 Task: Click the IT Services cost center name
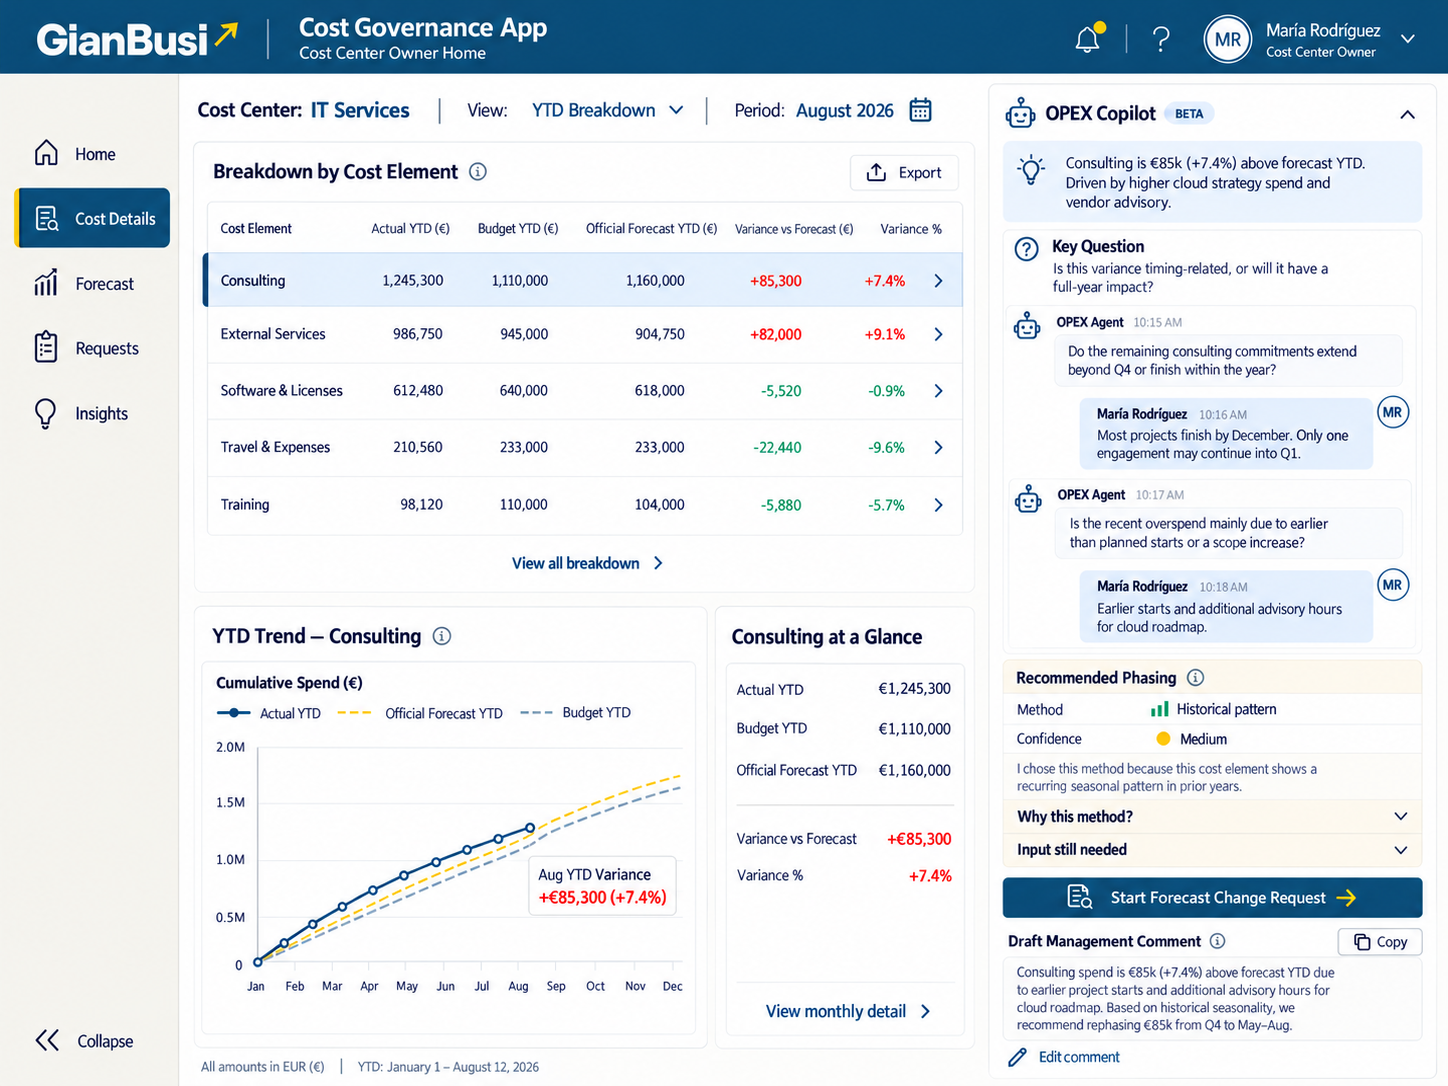tap(360, 110)
